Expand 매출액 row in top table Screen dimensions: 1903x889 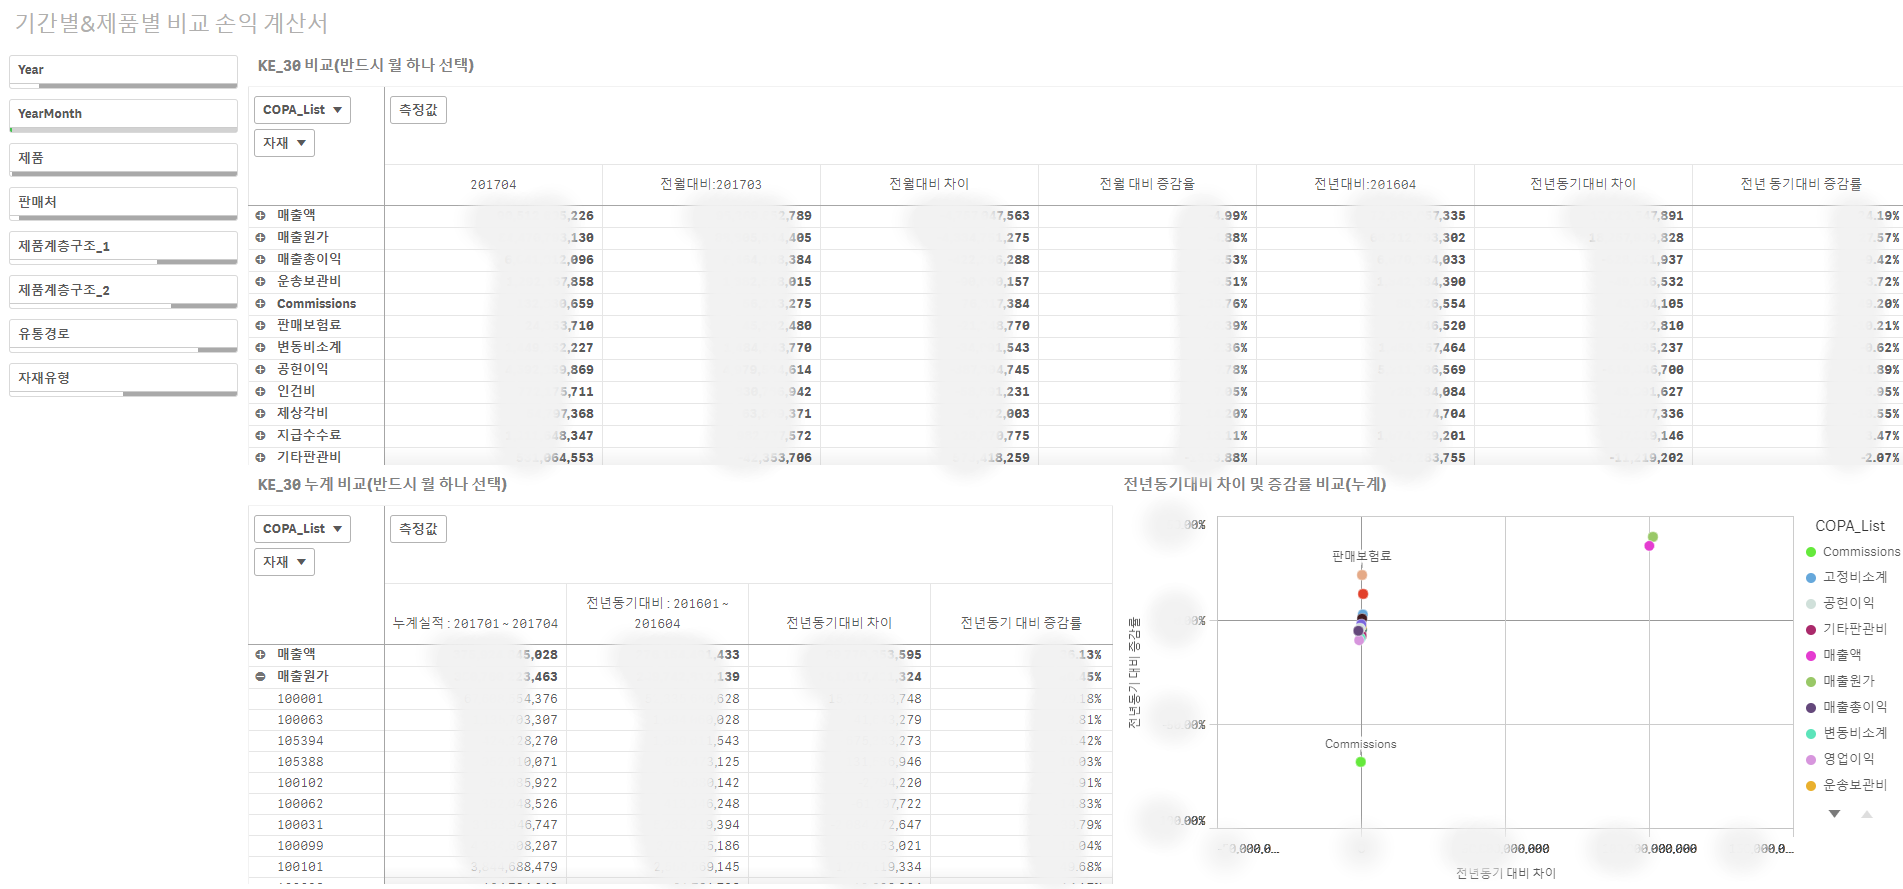pos(260,216)
